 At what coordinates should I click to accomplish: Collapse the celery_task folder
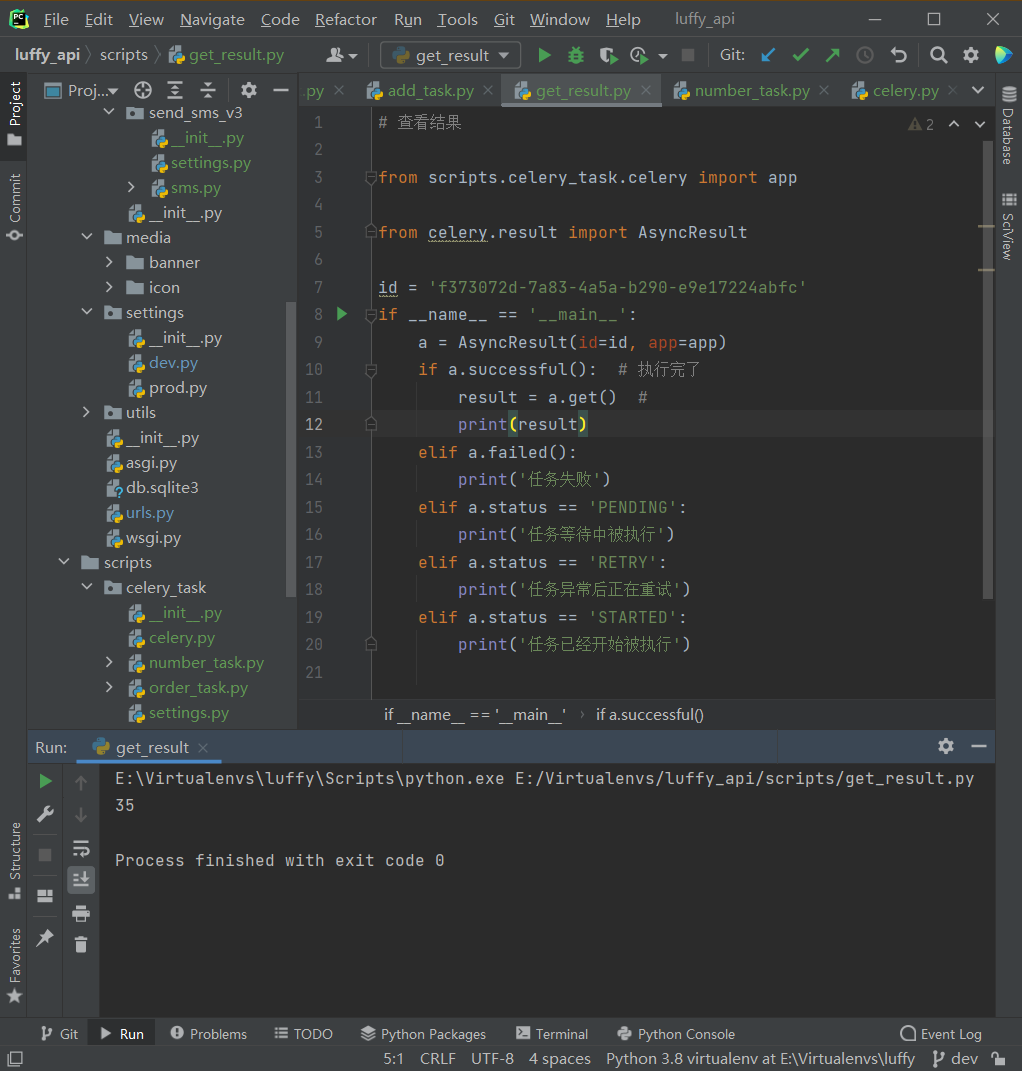pos(88,588)
